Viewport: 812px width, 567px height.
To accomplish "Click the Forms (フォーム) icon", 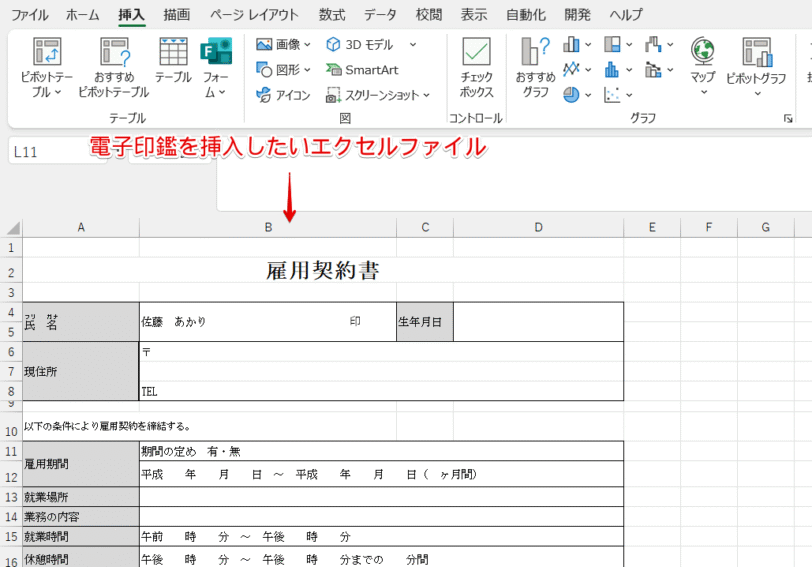I will pyautogui.click(x=216, y=51).
